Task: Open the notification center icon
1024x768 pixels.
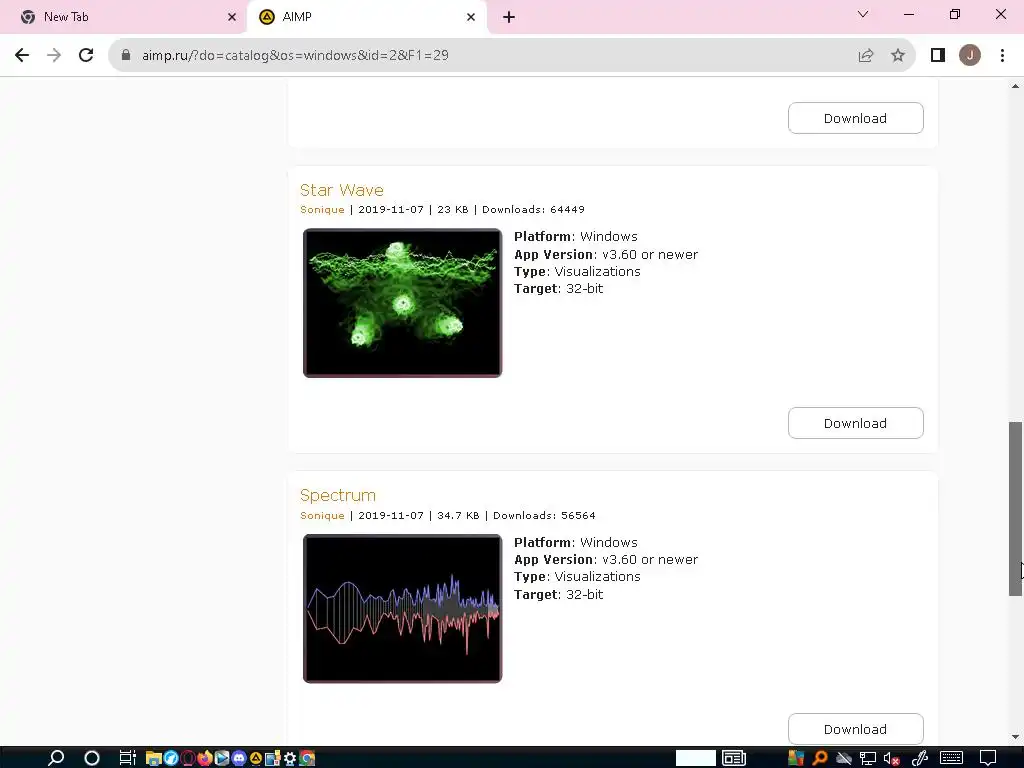Action: [988, 758]
